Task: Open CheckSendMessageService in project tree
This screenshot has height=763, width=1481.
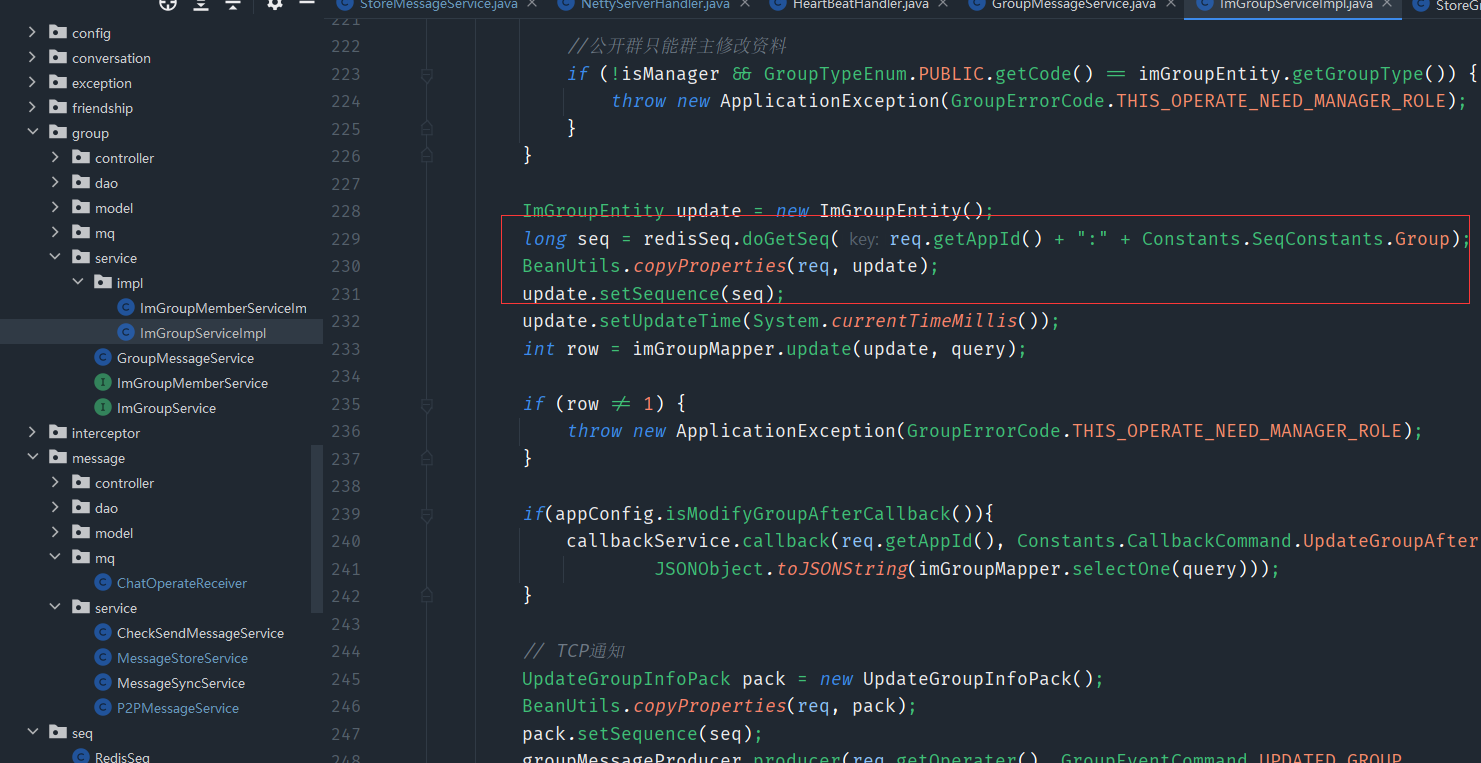Action: pos(200,633)
